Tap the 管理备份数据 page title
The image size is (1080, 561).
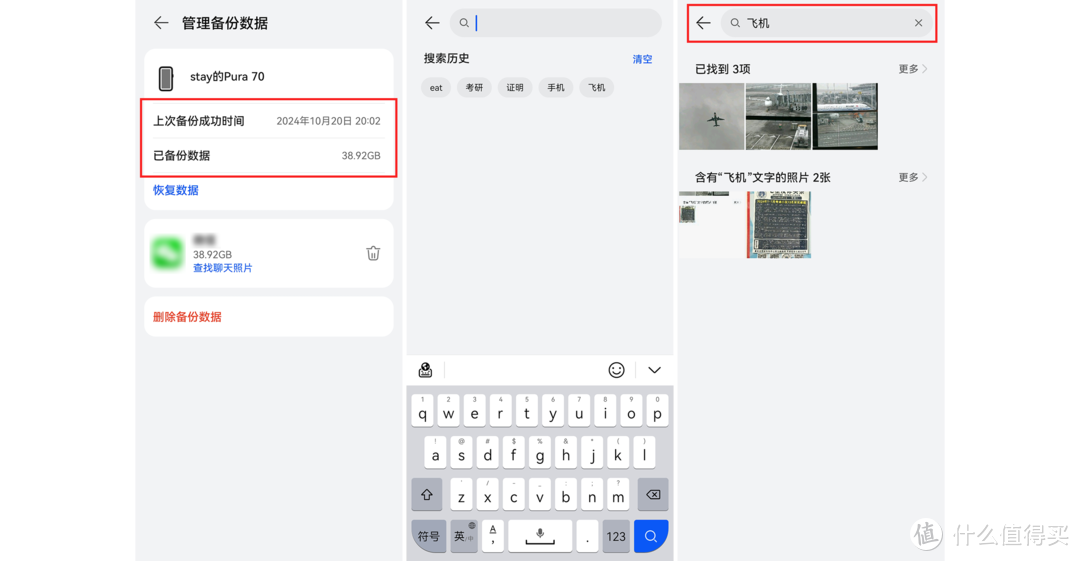[225, 23]
